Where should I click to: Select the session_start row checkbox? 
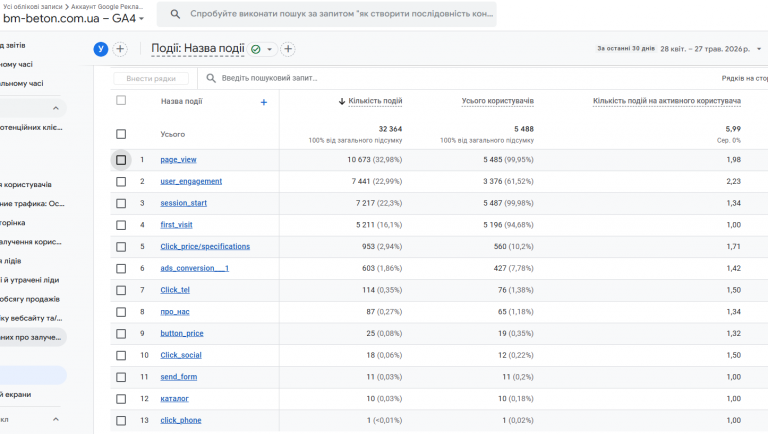(x=121, y=203)
